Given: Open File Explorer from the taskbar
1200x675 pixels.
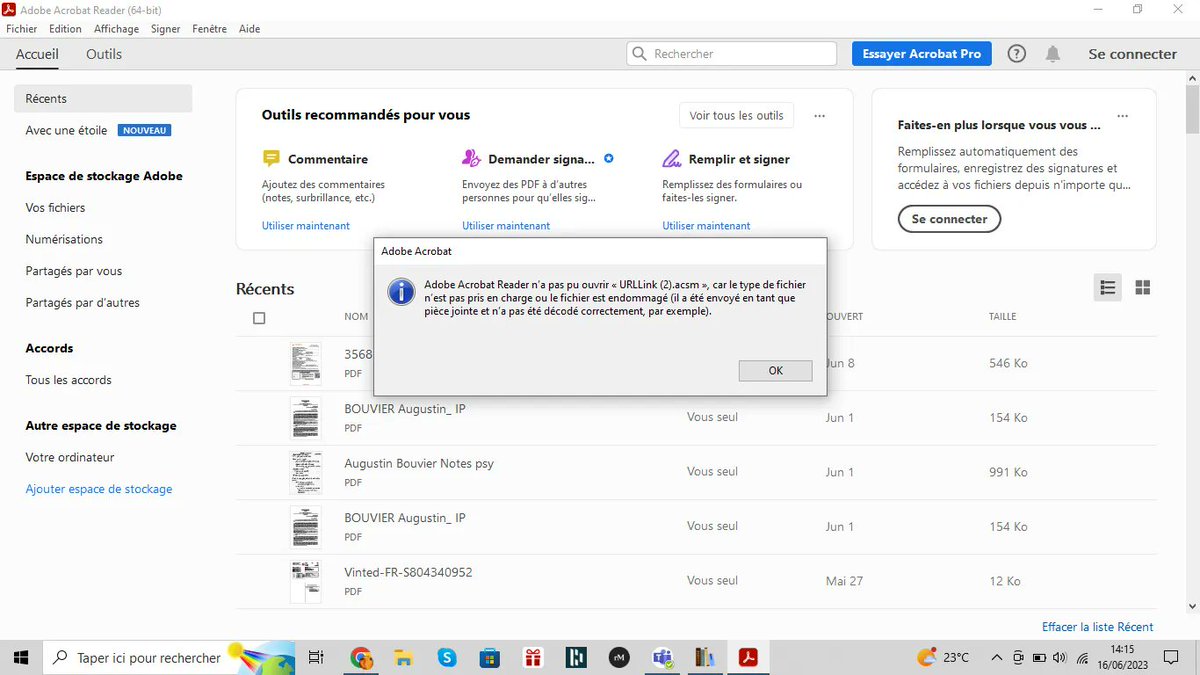Looking at the screenshot, I should (403, 657).
